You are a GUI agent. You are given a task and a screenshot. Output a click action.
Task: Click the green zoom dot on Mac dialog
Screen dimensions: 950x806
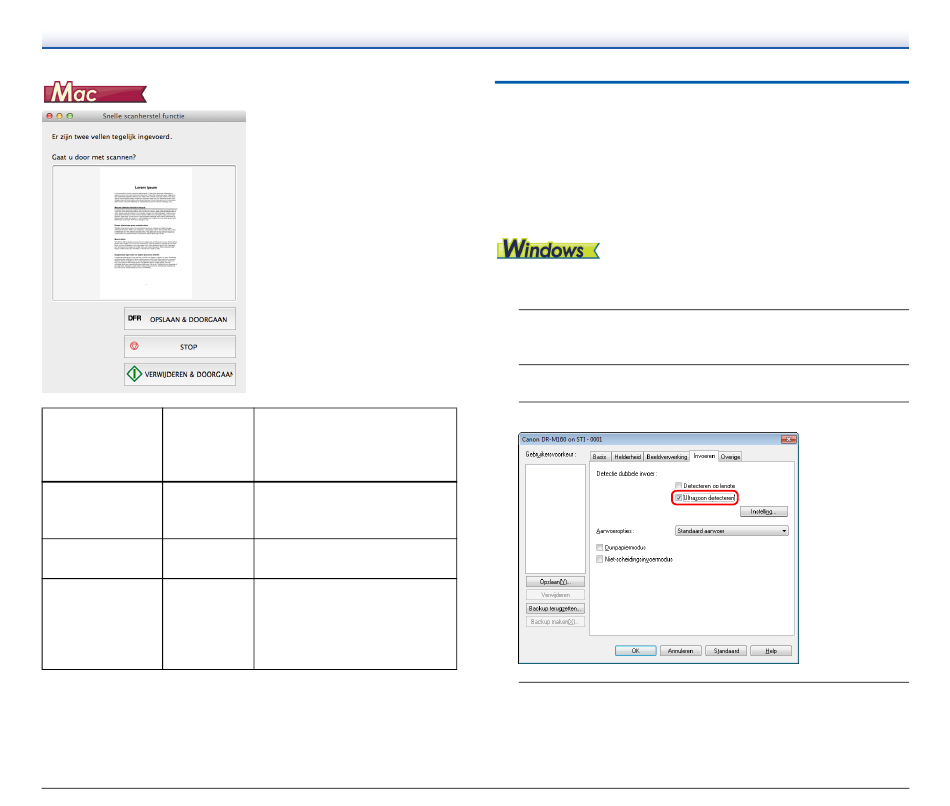point(70,117)
